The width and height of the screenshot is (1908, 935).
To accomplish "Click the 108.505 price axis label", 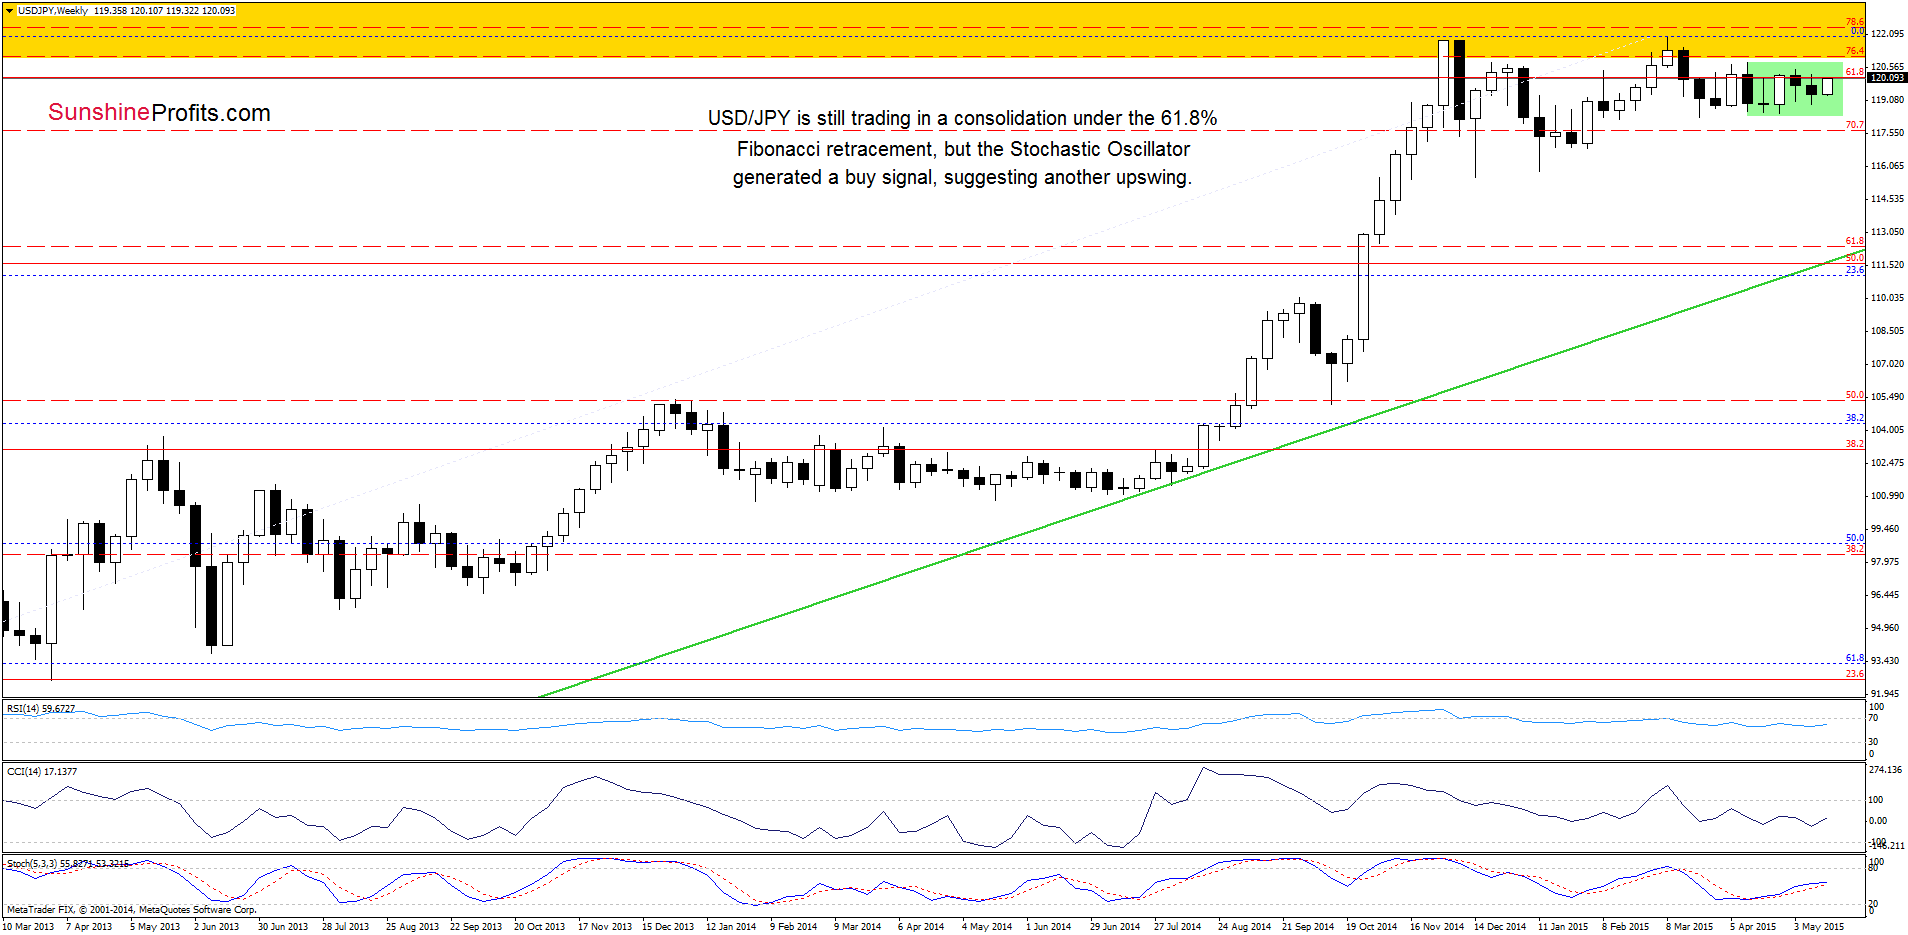I will [1887, 331].
